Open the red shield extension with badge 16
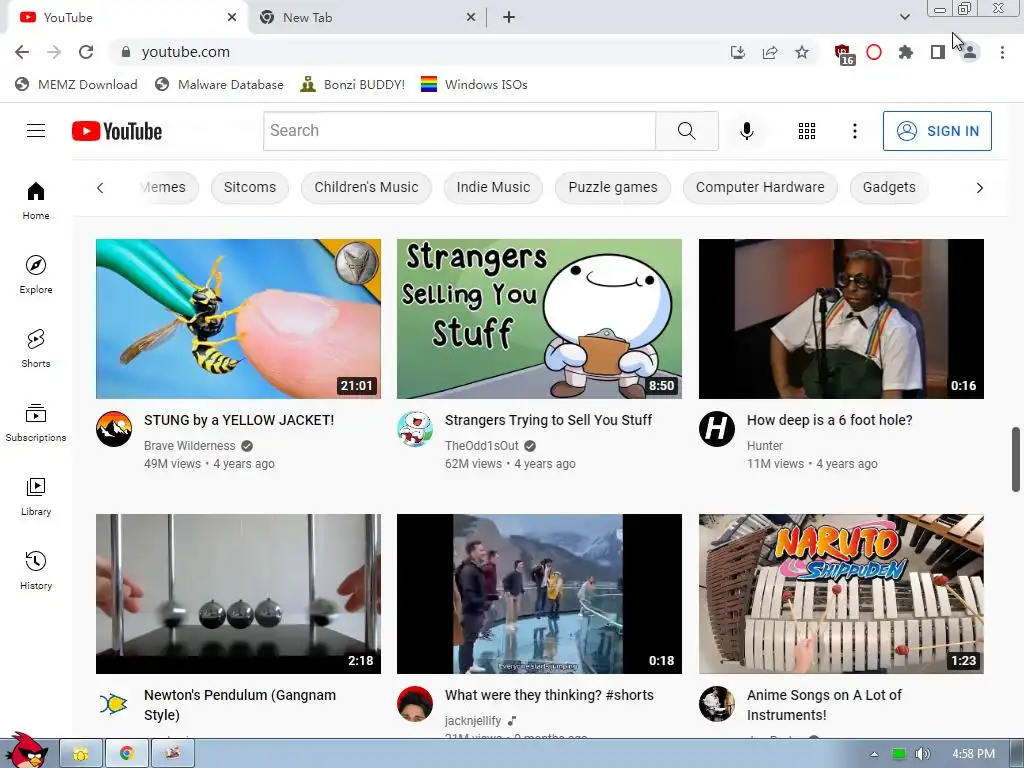The image size is (1024, 768). point(844,54)
